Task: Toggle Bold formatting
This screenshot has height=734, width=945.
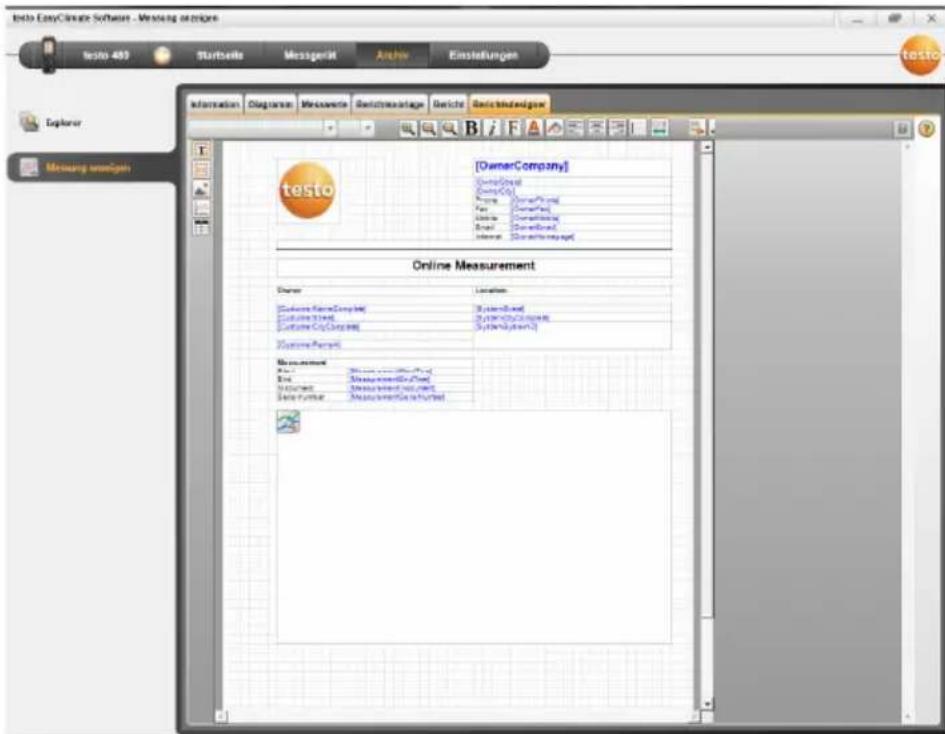Action: coord(472,128)
